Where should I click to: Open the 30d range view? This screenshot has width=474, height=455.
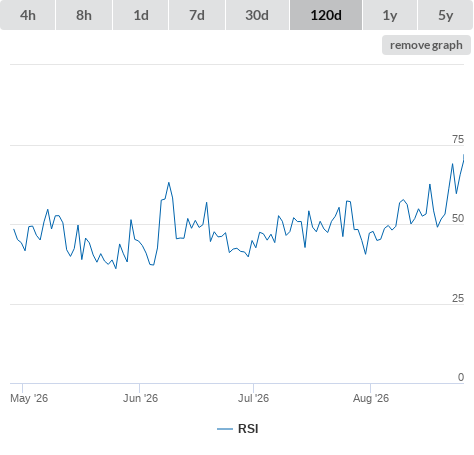(x=257, y=15)
